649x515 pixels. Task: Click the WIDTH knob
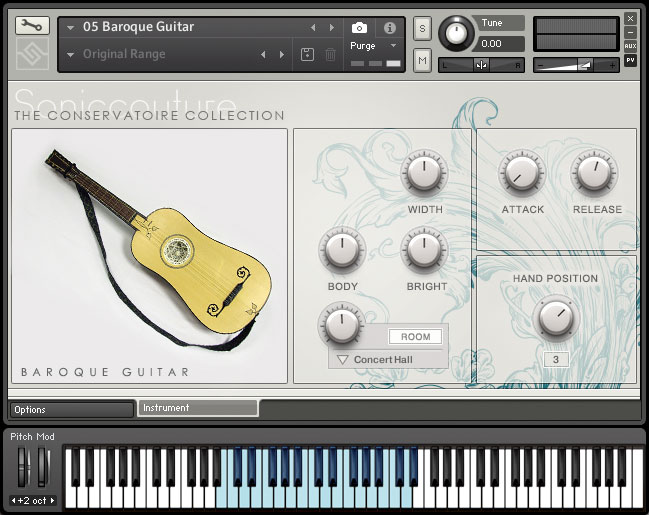(424, 173)
